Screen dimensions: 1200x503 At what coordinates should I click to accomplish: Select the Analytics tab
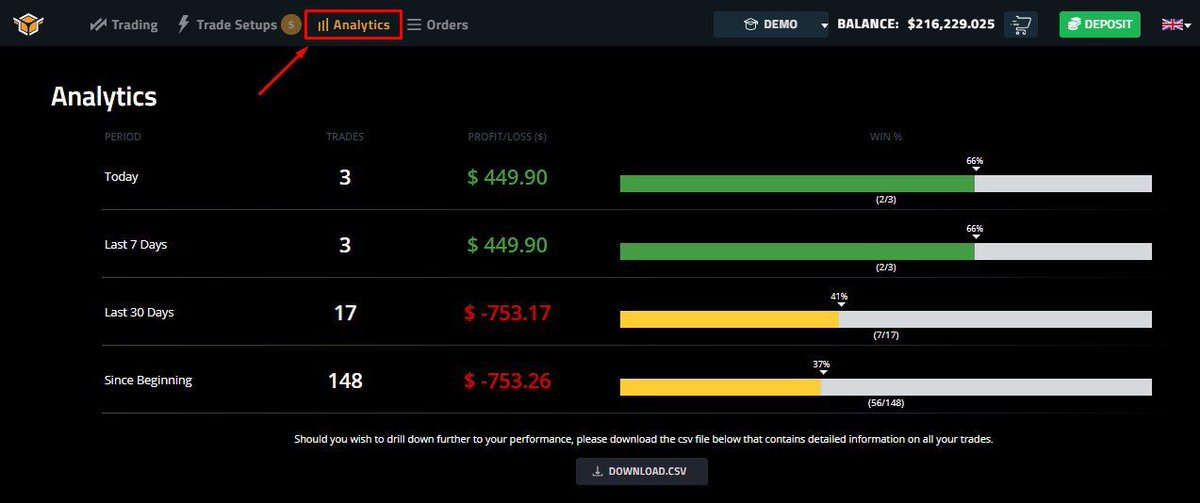(353, 24)
